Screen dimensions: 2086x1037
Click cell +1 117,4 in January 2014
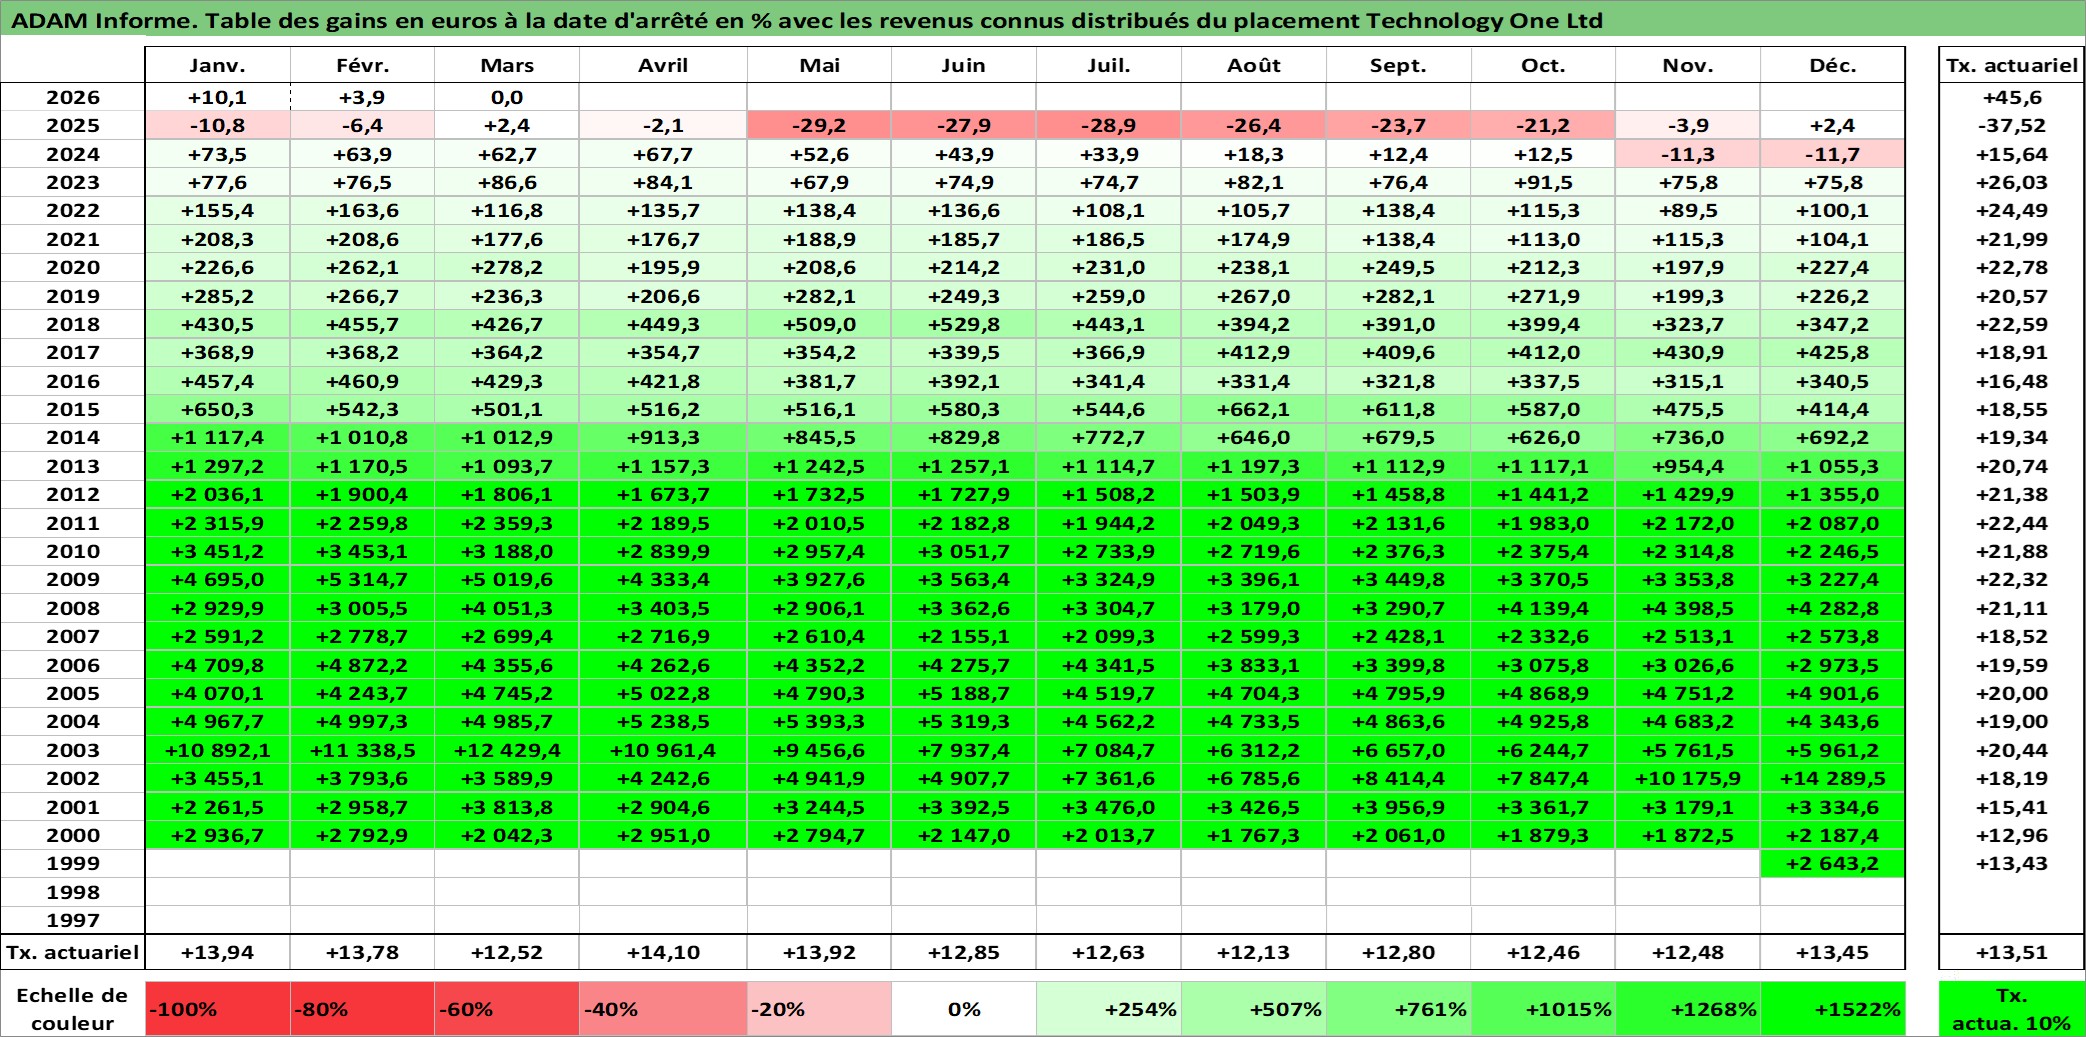(218, 437)
